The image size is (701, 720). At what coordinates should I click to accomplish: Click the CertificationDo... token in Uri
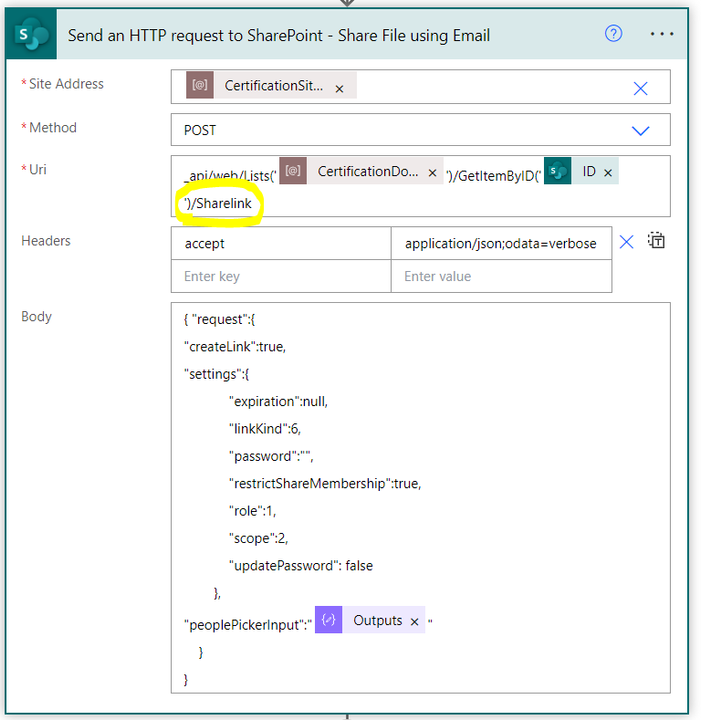click(362, 171)
